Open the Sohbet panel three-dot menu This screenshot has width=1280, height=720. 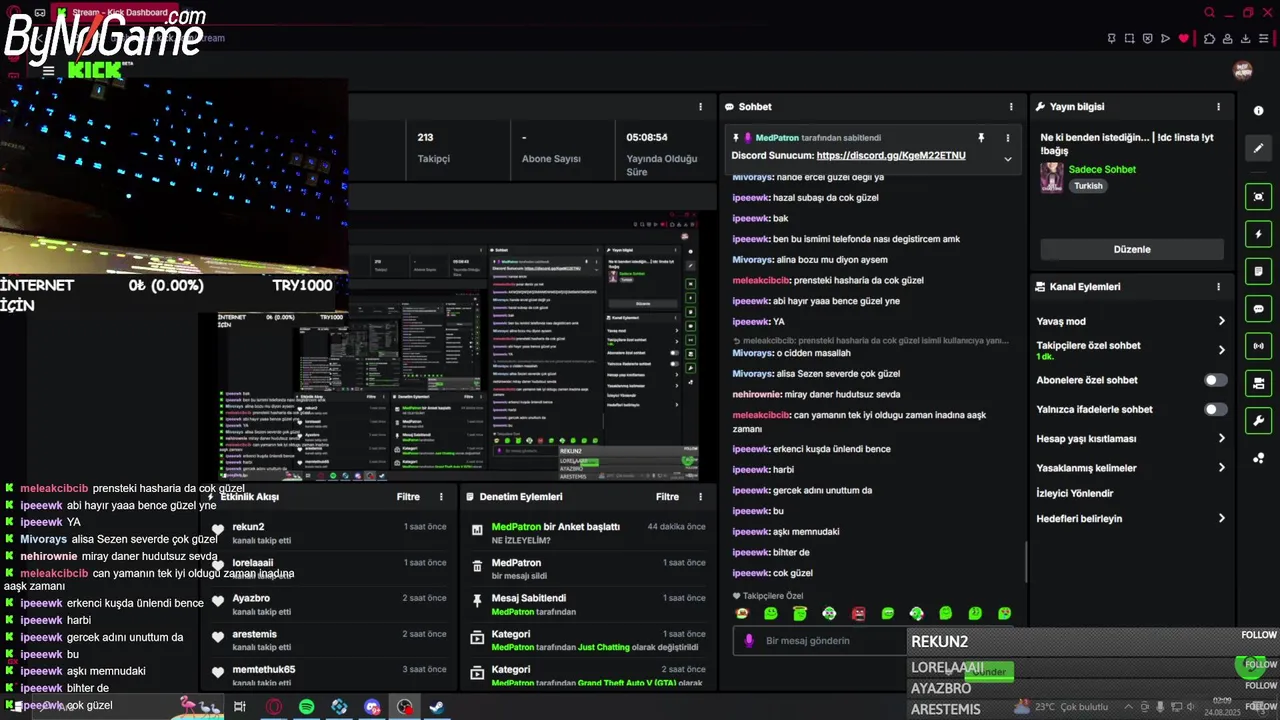click(1011, 107)
